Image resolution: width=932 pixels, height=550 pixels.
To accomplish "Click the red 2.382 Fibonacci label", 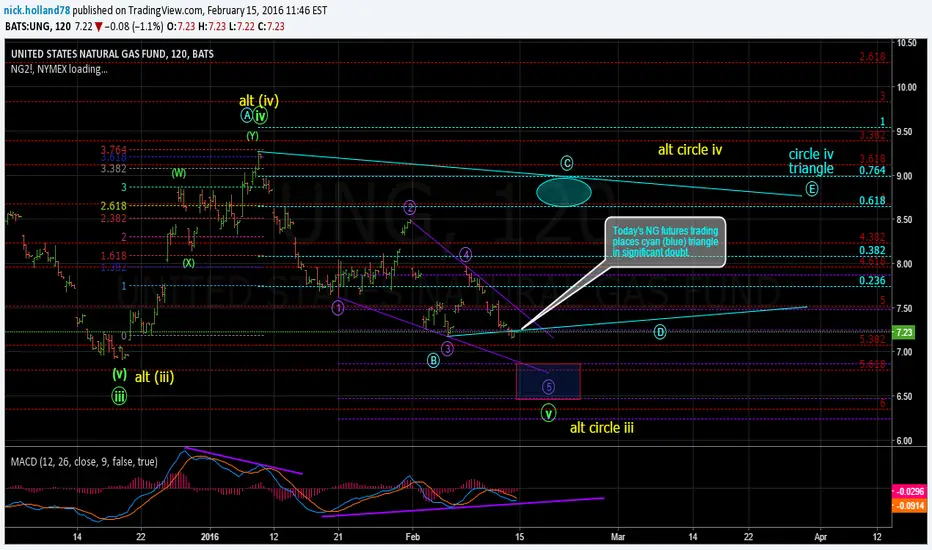I will tap(114, 218).
